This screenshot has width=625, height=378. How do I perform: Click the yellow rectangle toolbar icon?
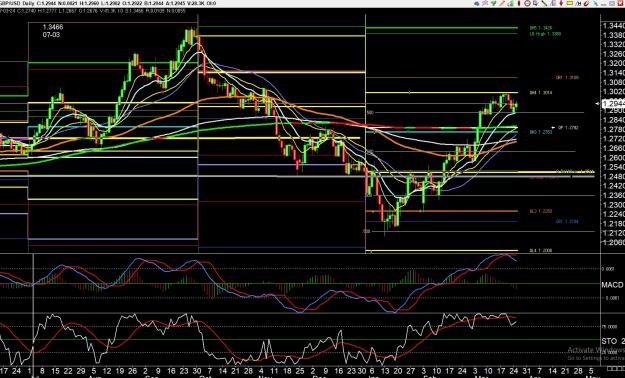coord(570,3)
